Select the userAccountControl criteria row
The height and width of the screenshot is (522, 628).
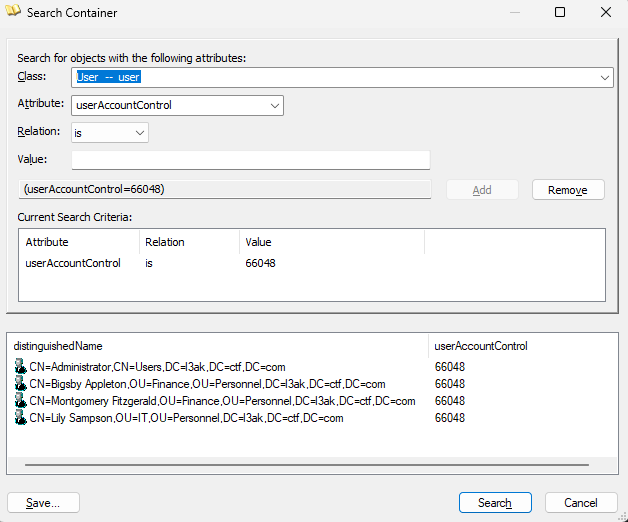[73, 264]
